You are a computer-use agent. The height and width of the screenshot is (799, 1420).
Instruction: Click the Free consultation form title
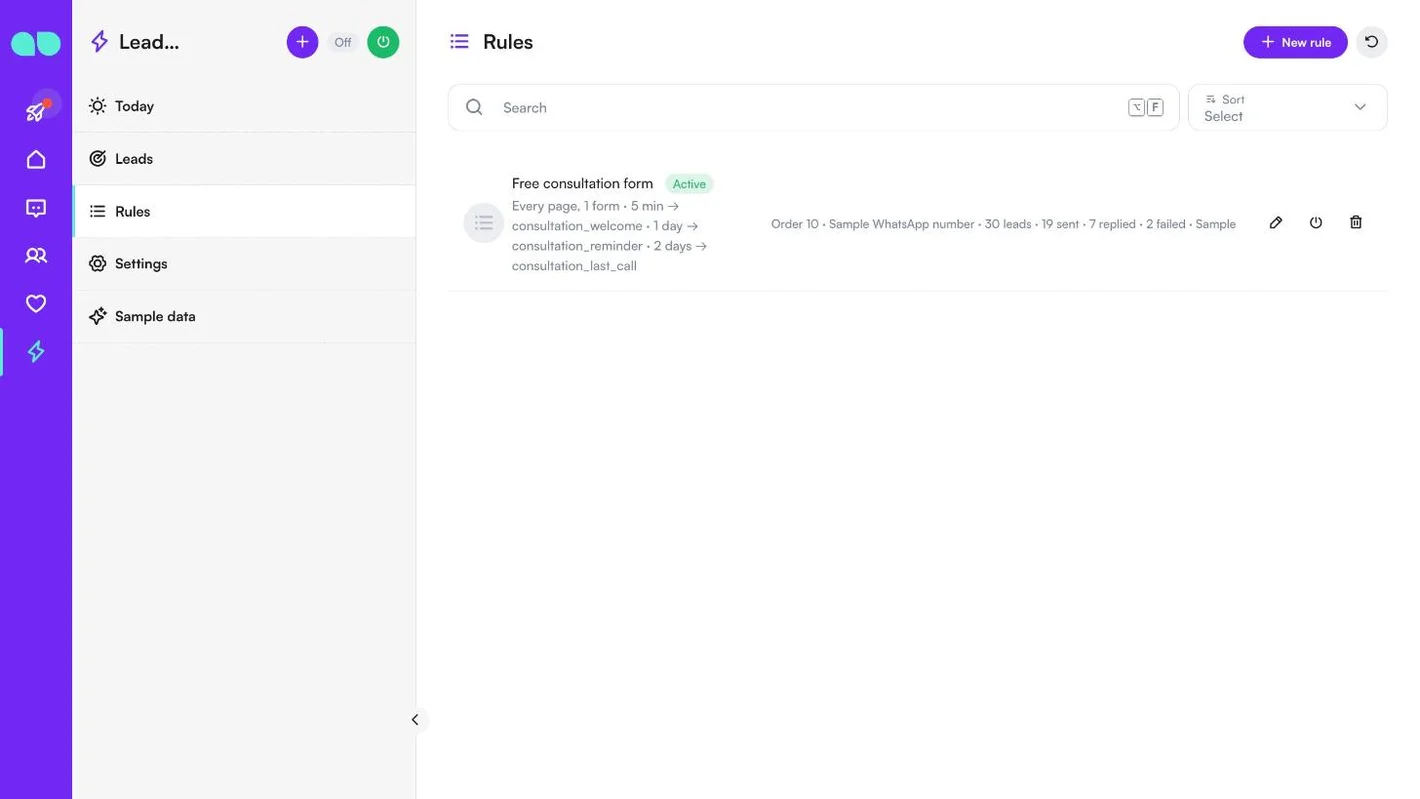(582, 184)
